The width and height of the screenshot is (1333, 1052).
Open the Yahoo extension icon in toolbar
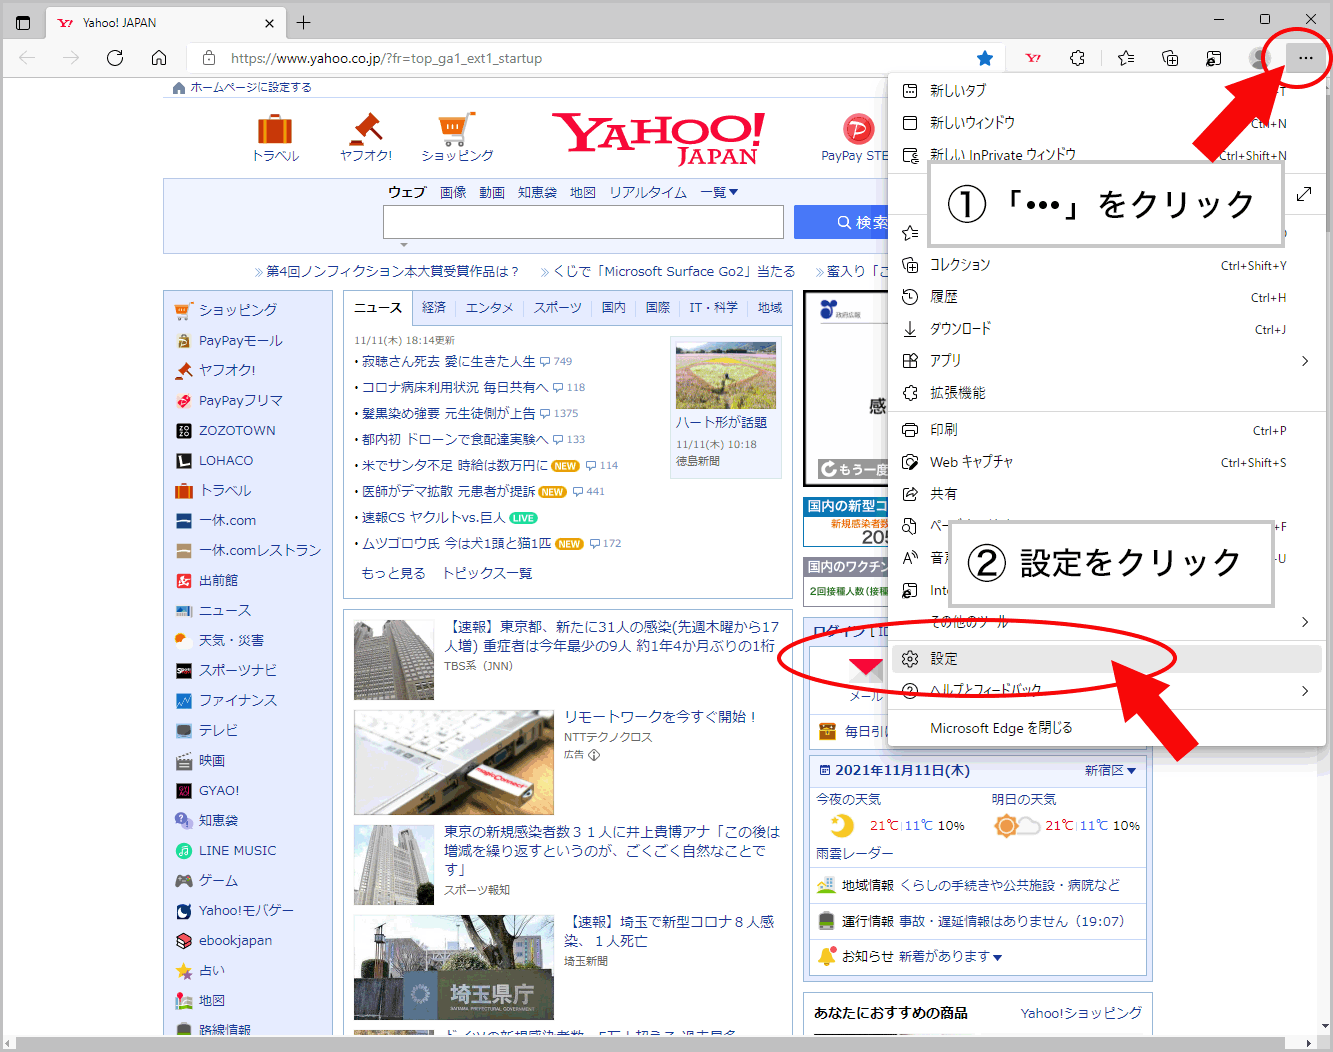(x=1033, y=58)
